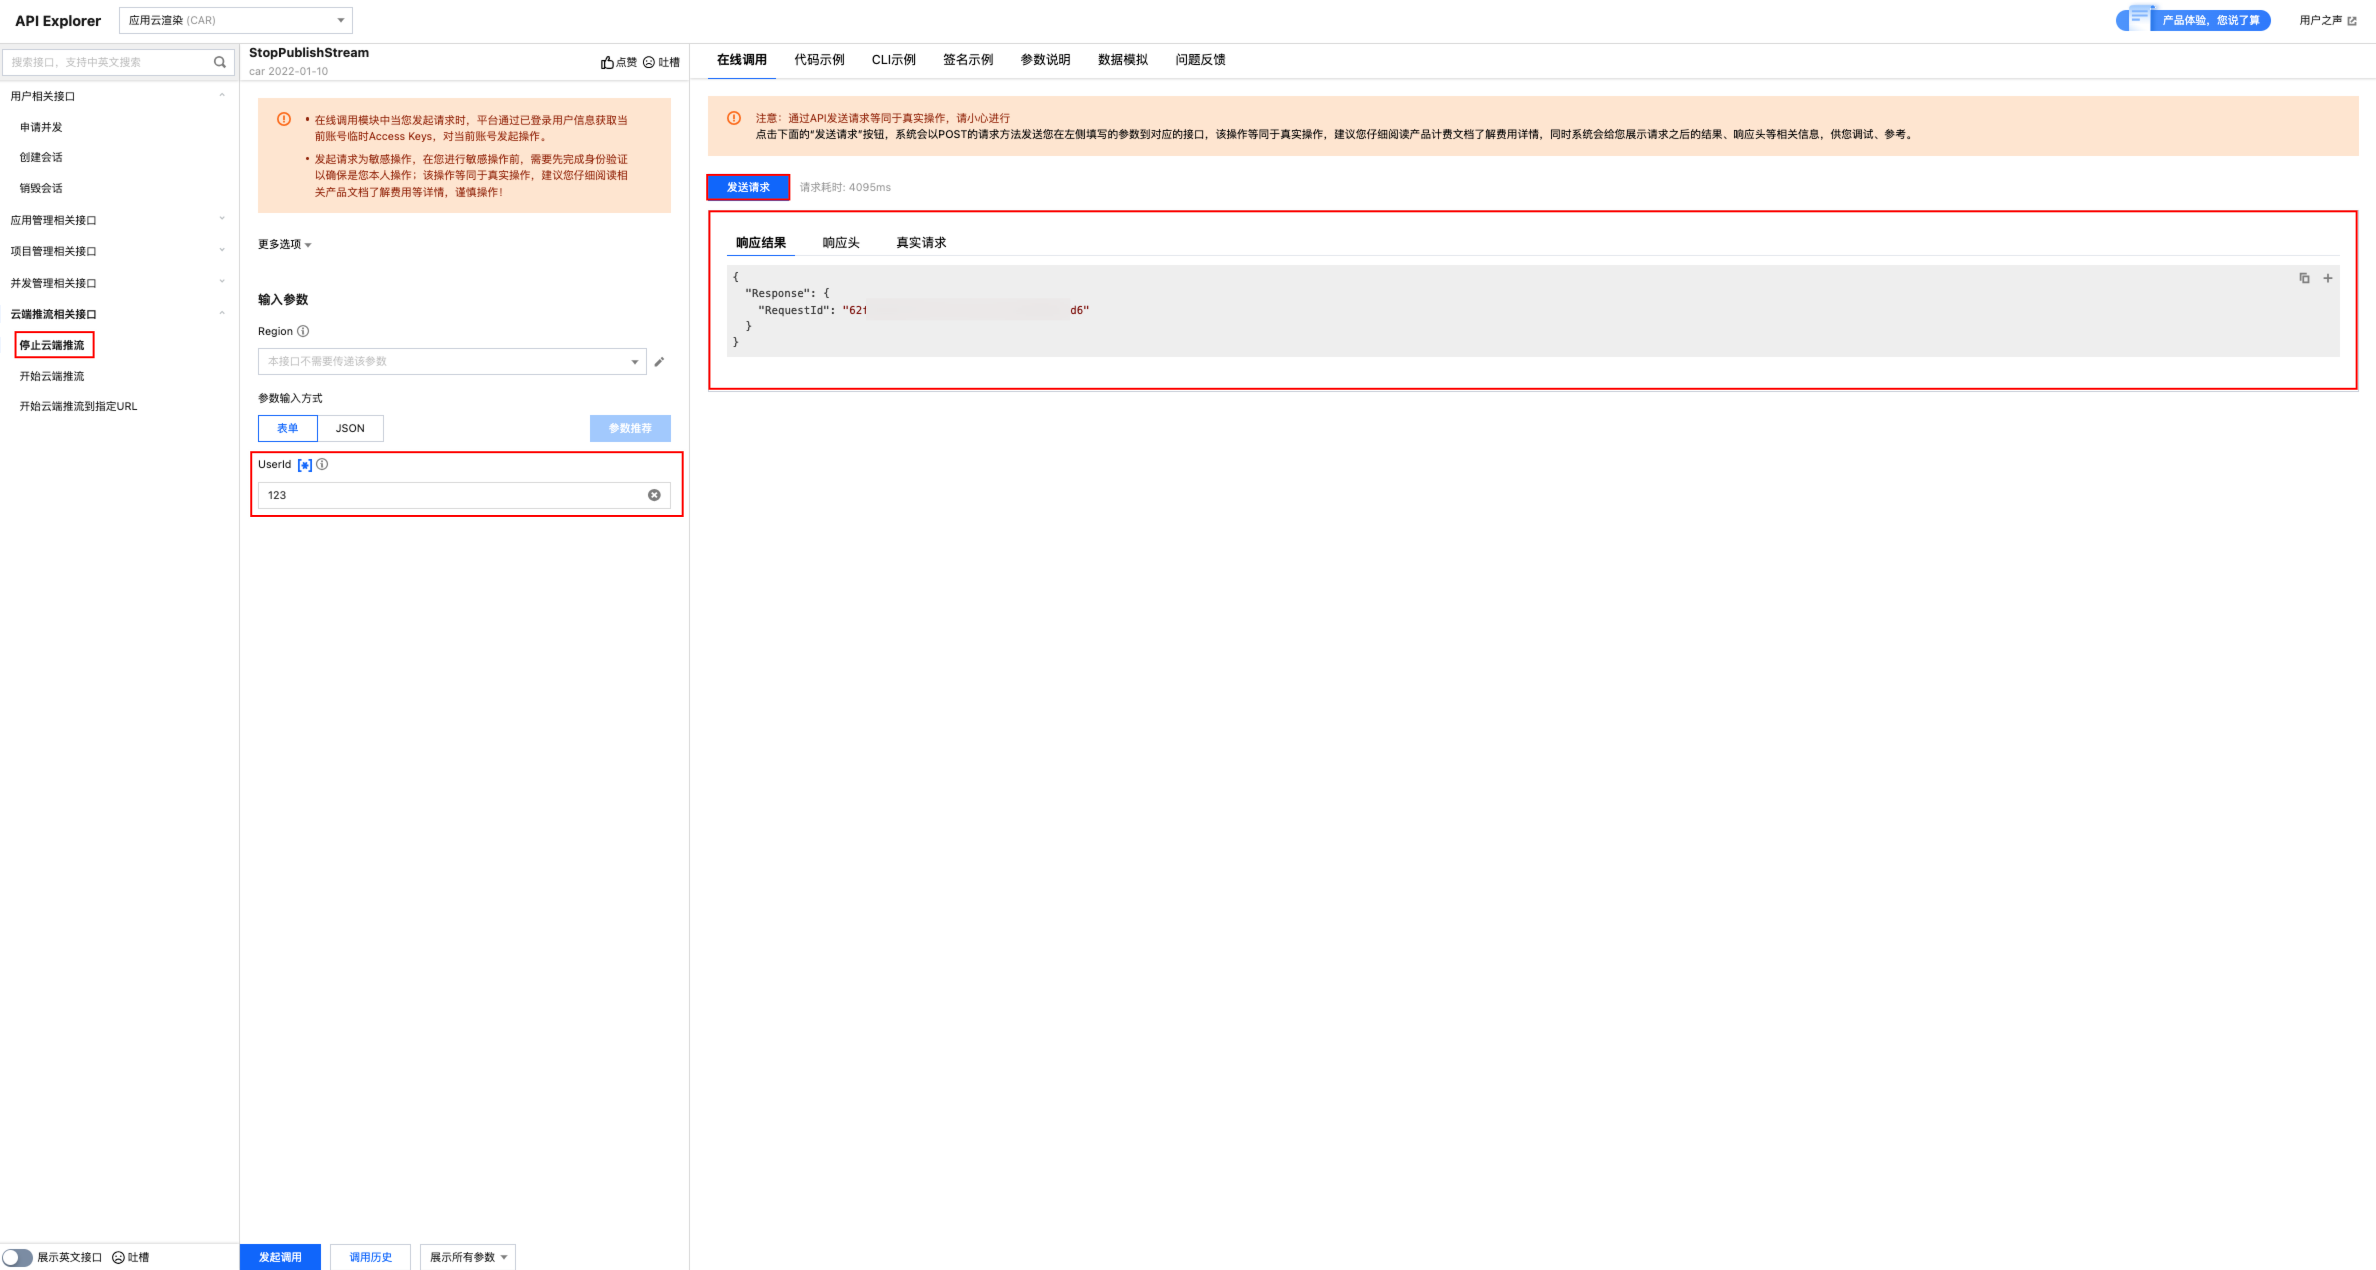The image size is (2376, 1270).
Task: Click the search magnifier icon in sidebar
Action: click(x=220, y=62)
